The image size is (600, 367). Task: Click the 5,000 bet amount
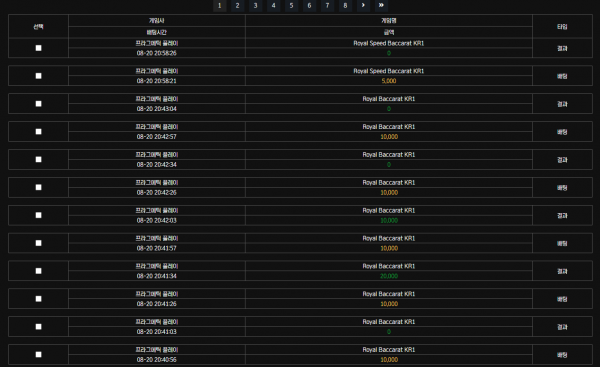[x=389, y=81]
